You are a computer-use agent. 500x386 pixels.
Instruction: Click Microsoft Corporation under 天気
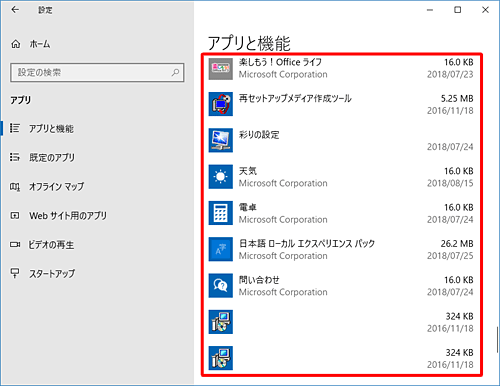(283, 183)
